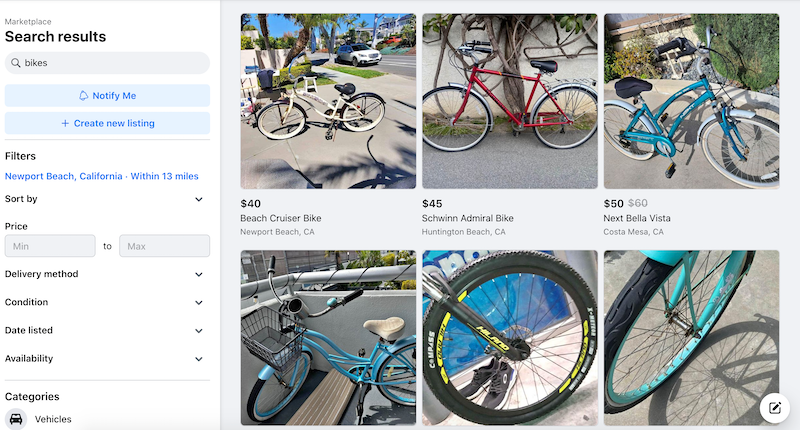This screenshot has width=800, height=430.
Task: Click the Max price field
Action: 164,246
